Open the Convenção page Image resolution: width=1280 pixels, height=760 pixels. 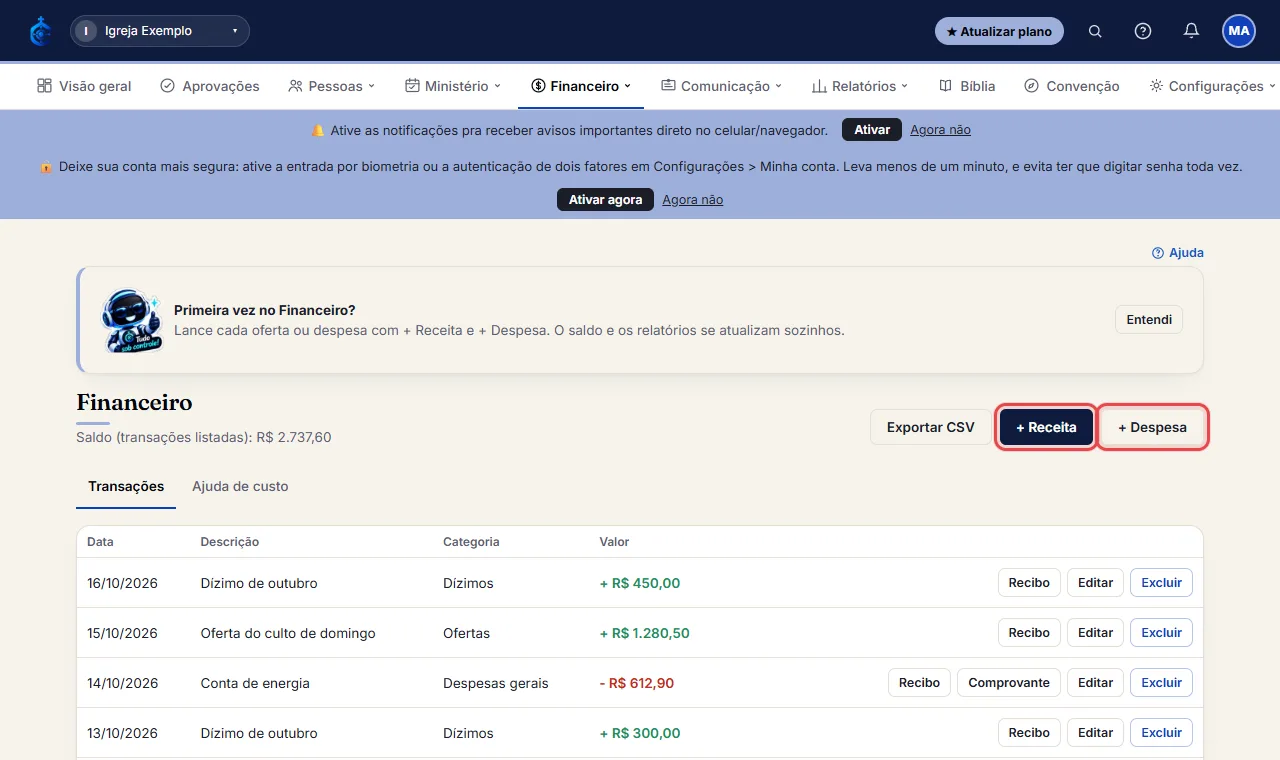coord(1072,86)
